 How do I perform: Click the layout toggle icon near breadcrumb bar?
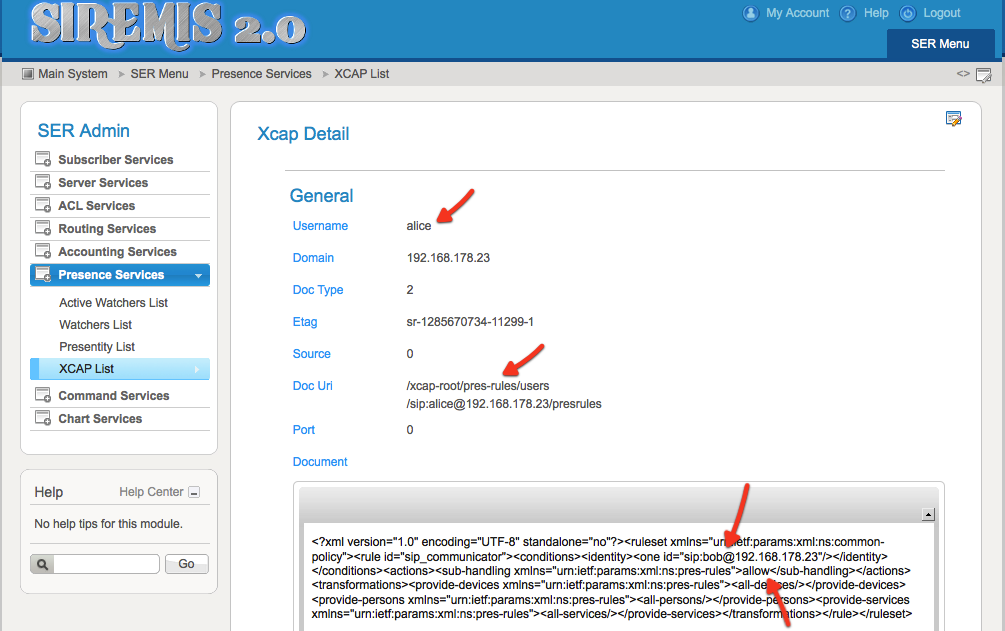[x=983, y=75]
